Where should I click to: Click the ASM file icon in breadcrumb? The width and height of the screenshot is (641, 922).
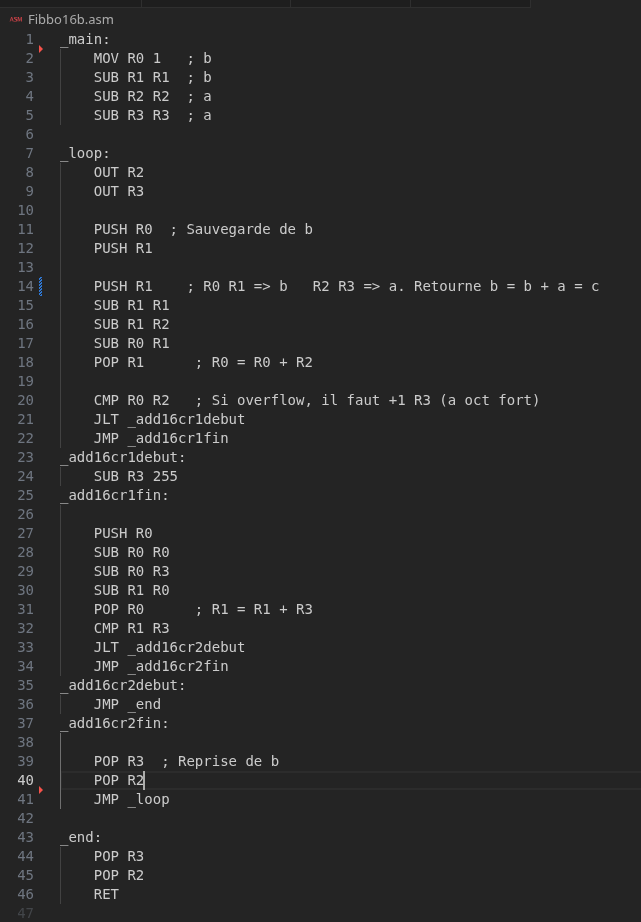(x=16, y=19)
